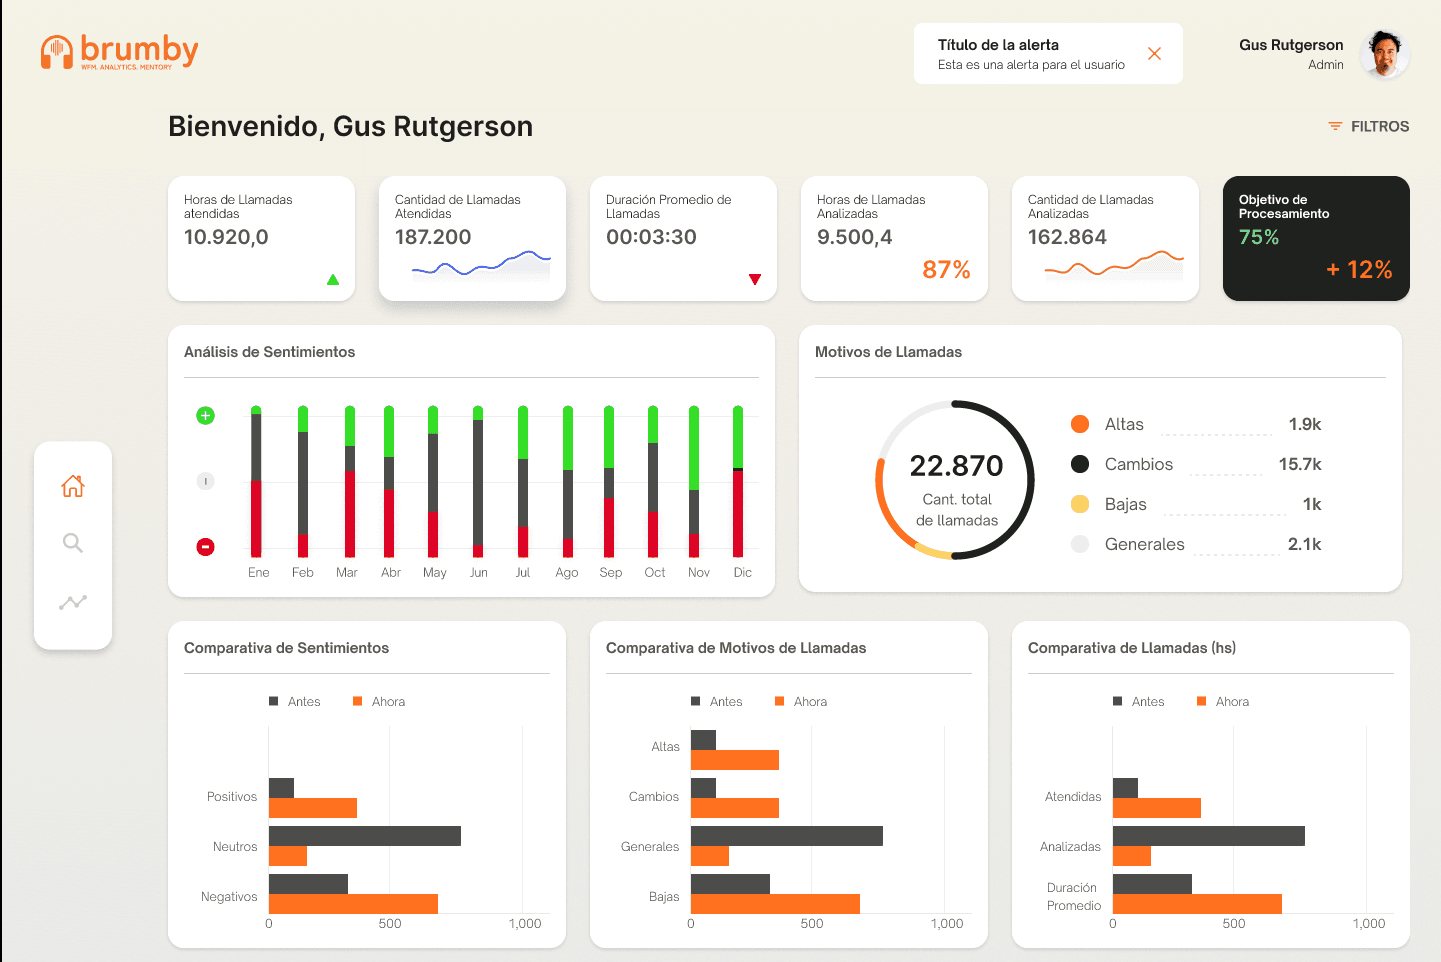Click red minus negative sentiment icon
The width and height of the screenshot is (1441, 962).
coord(205,547)
